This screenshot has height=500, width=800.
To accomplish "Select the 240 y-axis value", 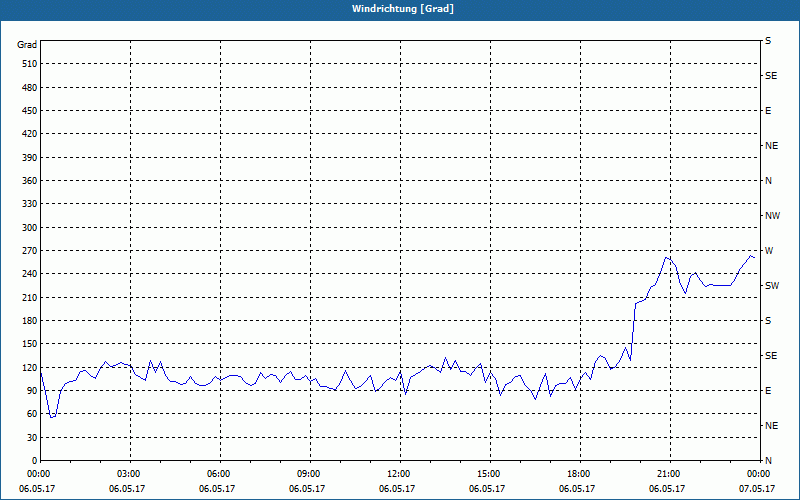I will tap(31, 274).
